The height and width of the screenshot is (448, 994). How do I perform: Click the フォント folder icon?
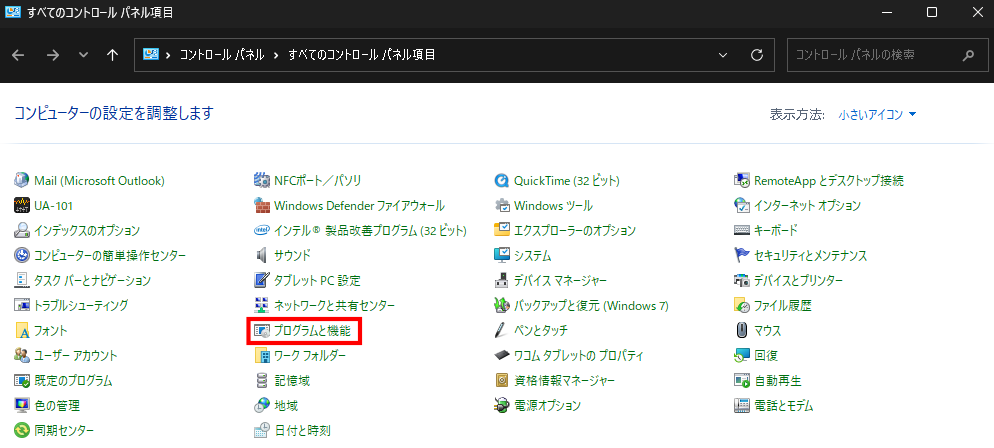pyautogui.click(x=22, y=330)
